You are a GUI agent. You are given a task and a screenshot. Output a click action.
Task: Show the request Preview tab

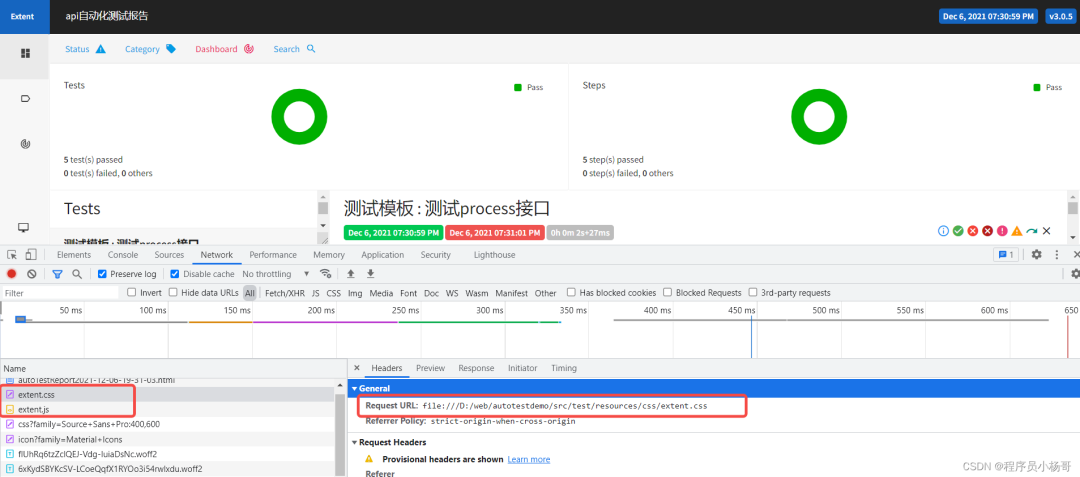click(x=430, y=368)
